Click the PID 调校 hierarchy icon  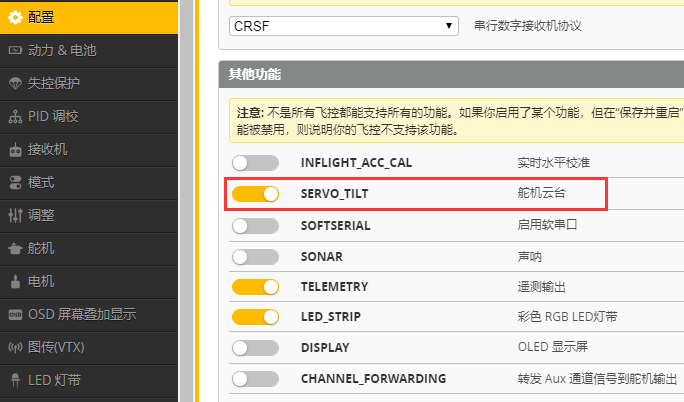15,116
